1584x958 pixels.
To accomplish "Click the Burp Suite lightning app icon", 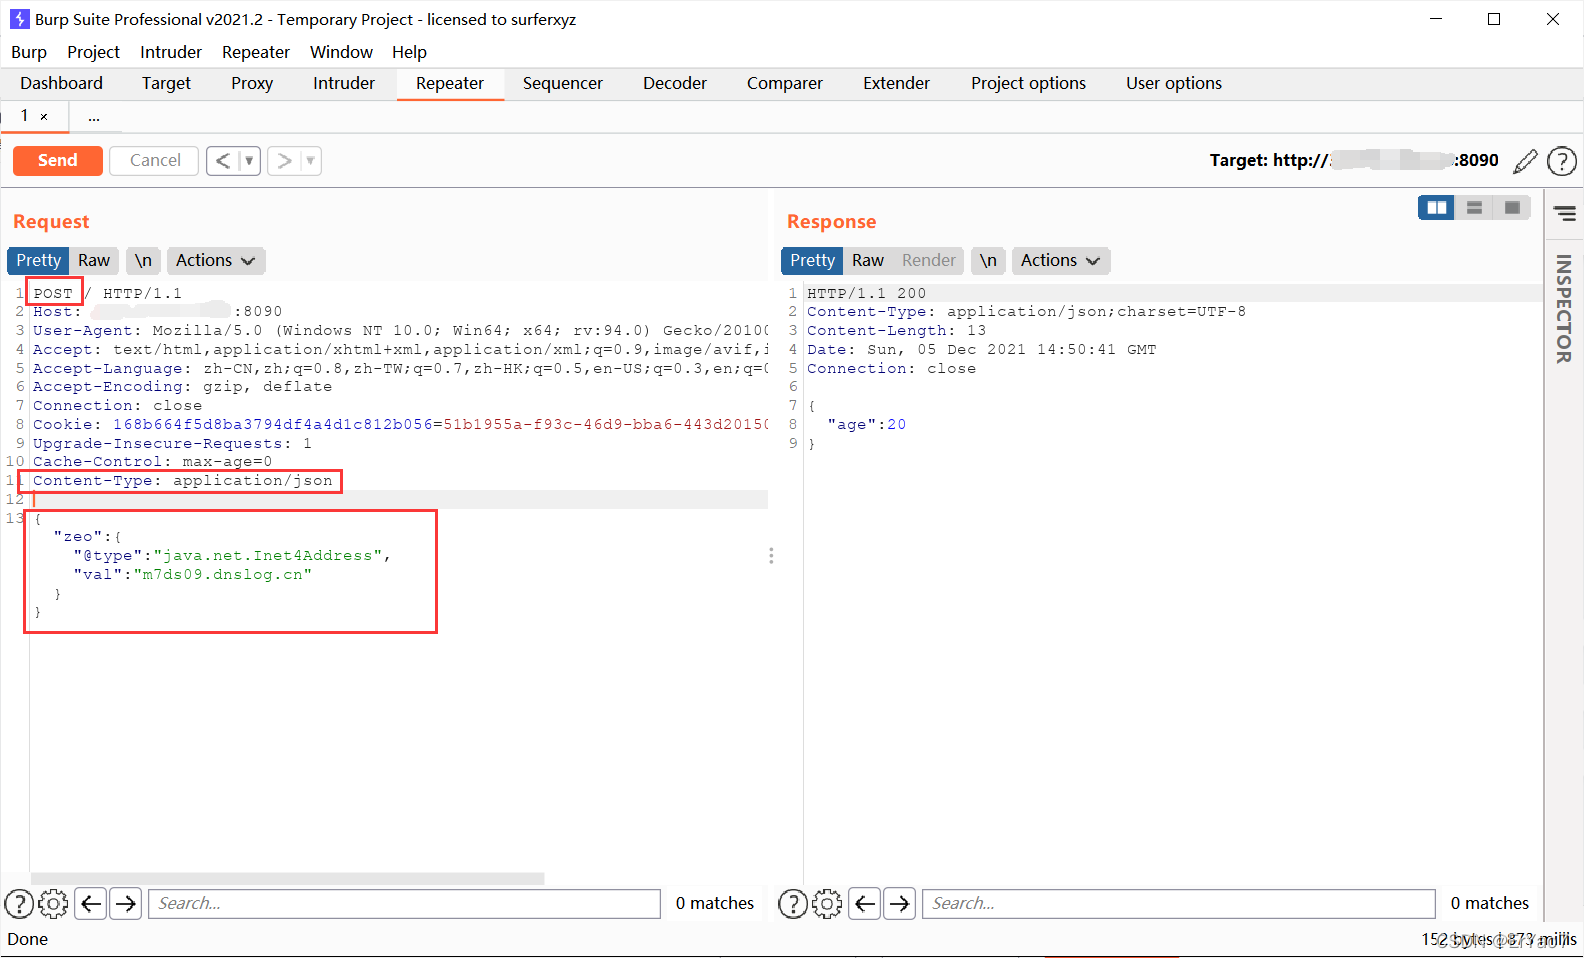I will [19, 19].
